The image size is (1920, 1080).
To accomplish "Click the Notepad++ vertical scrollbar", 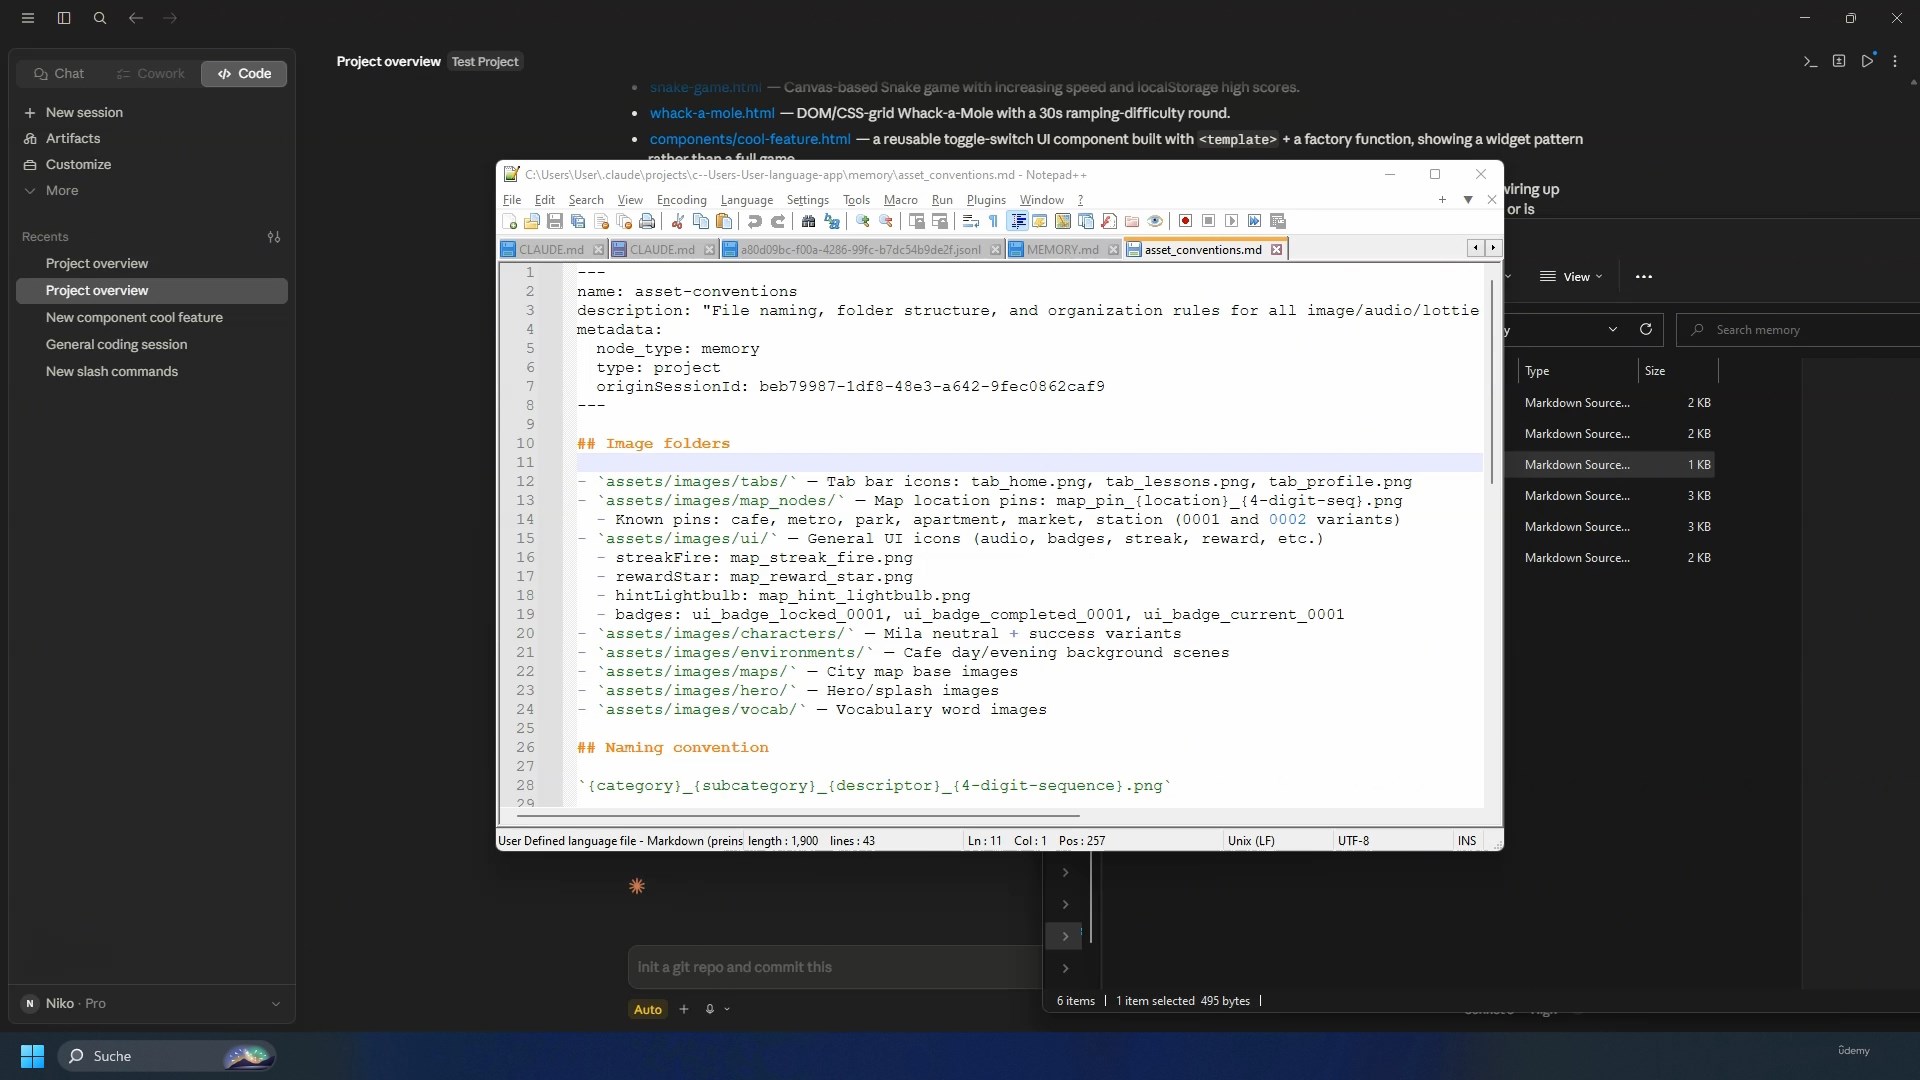I will click(x=1491, y=382).
